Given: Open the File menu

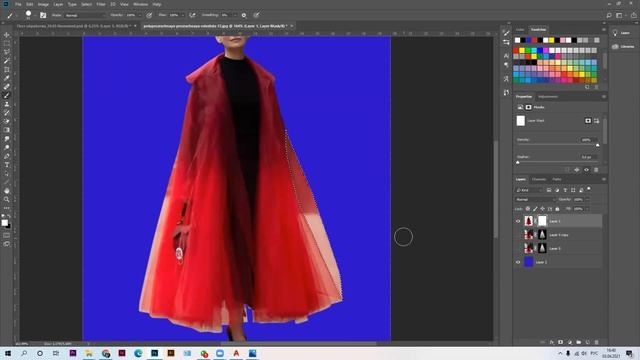Looking at the screenshot, I should point(18,4).
